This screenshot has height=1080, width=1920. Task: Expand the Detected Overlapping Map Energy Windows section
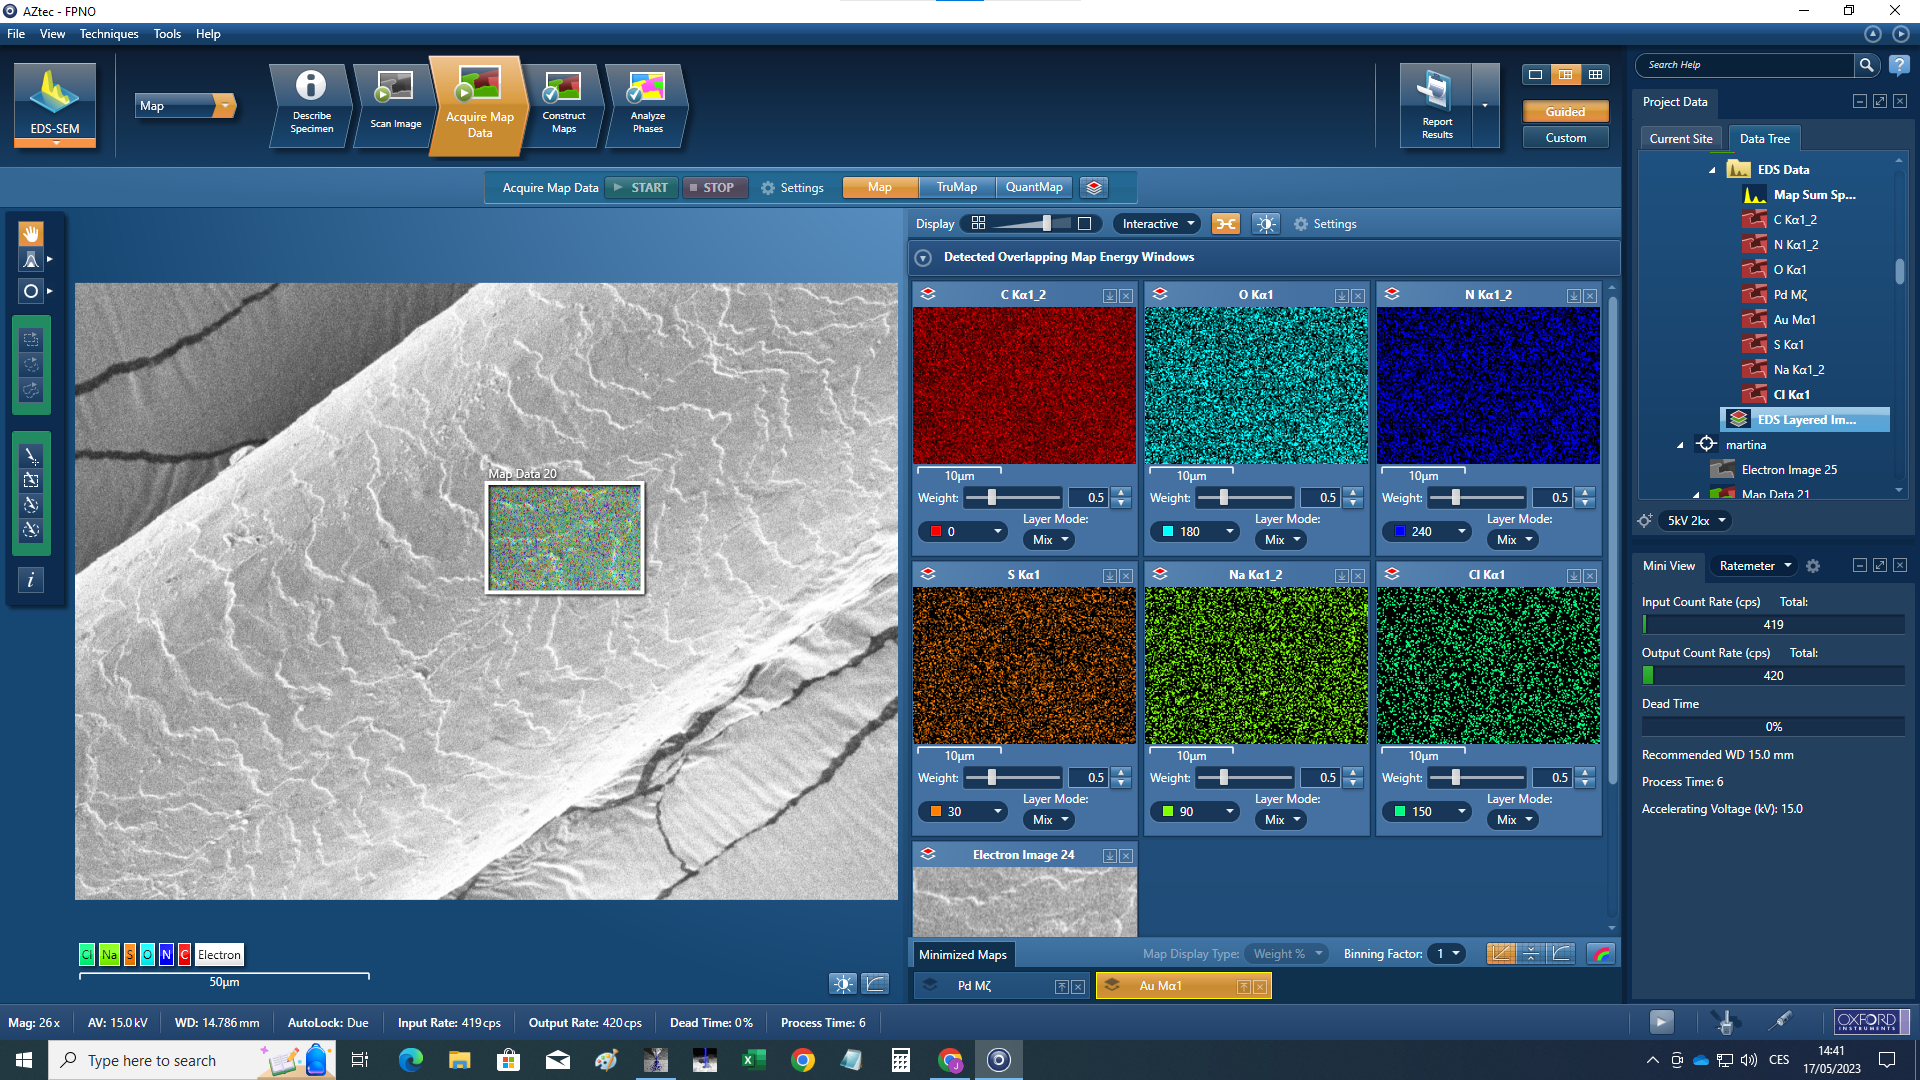tap(923, 258)
